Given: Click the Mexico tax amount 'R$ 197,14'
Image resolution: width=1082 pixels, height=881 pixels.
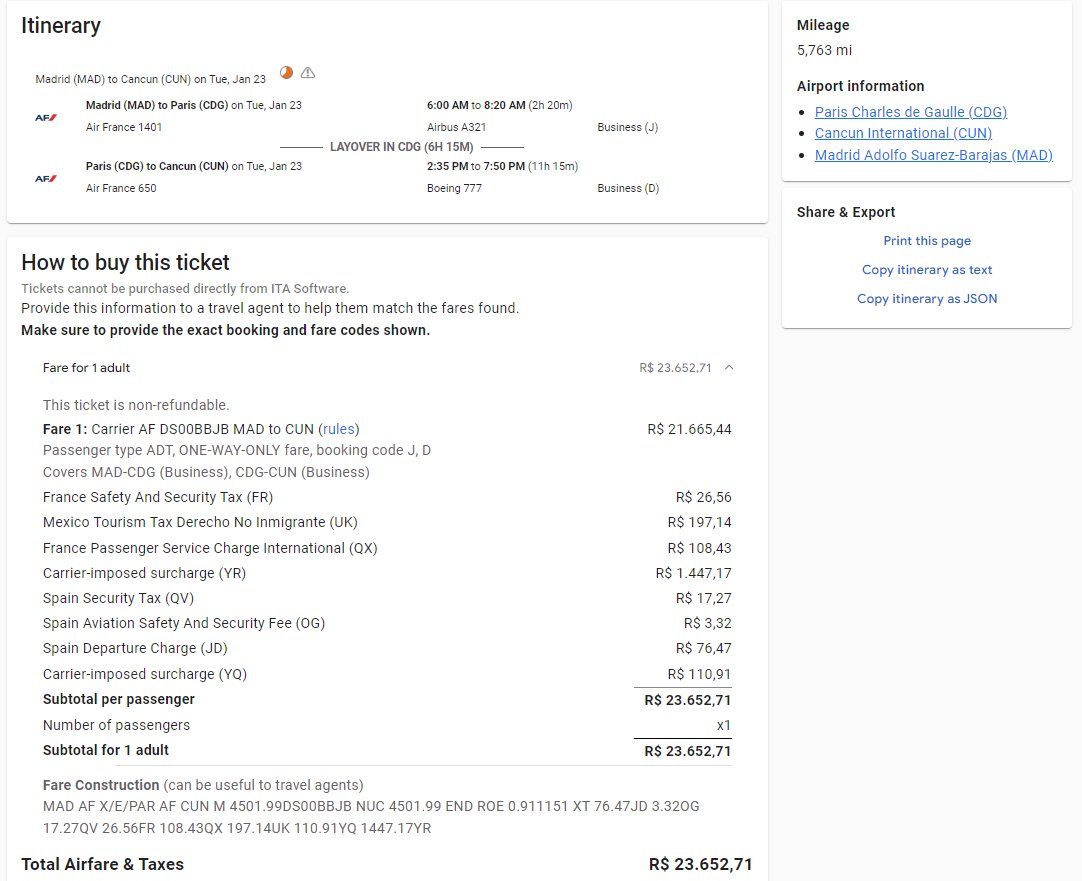Looking at the screenshot, I should 699,522.
